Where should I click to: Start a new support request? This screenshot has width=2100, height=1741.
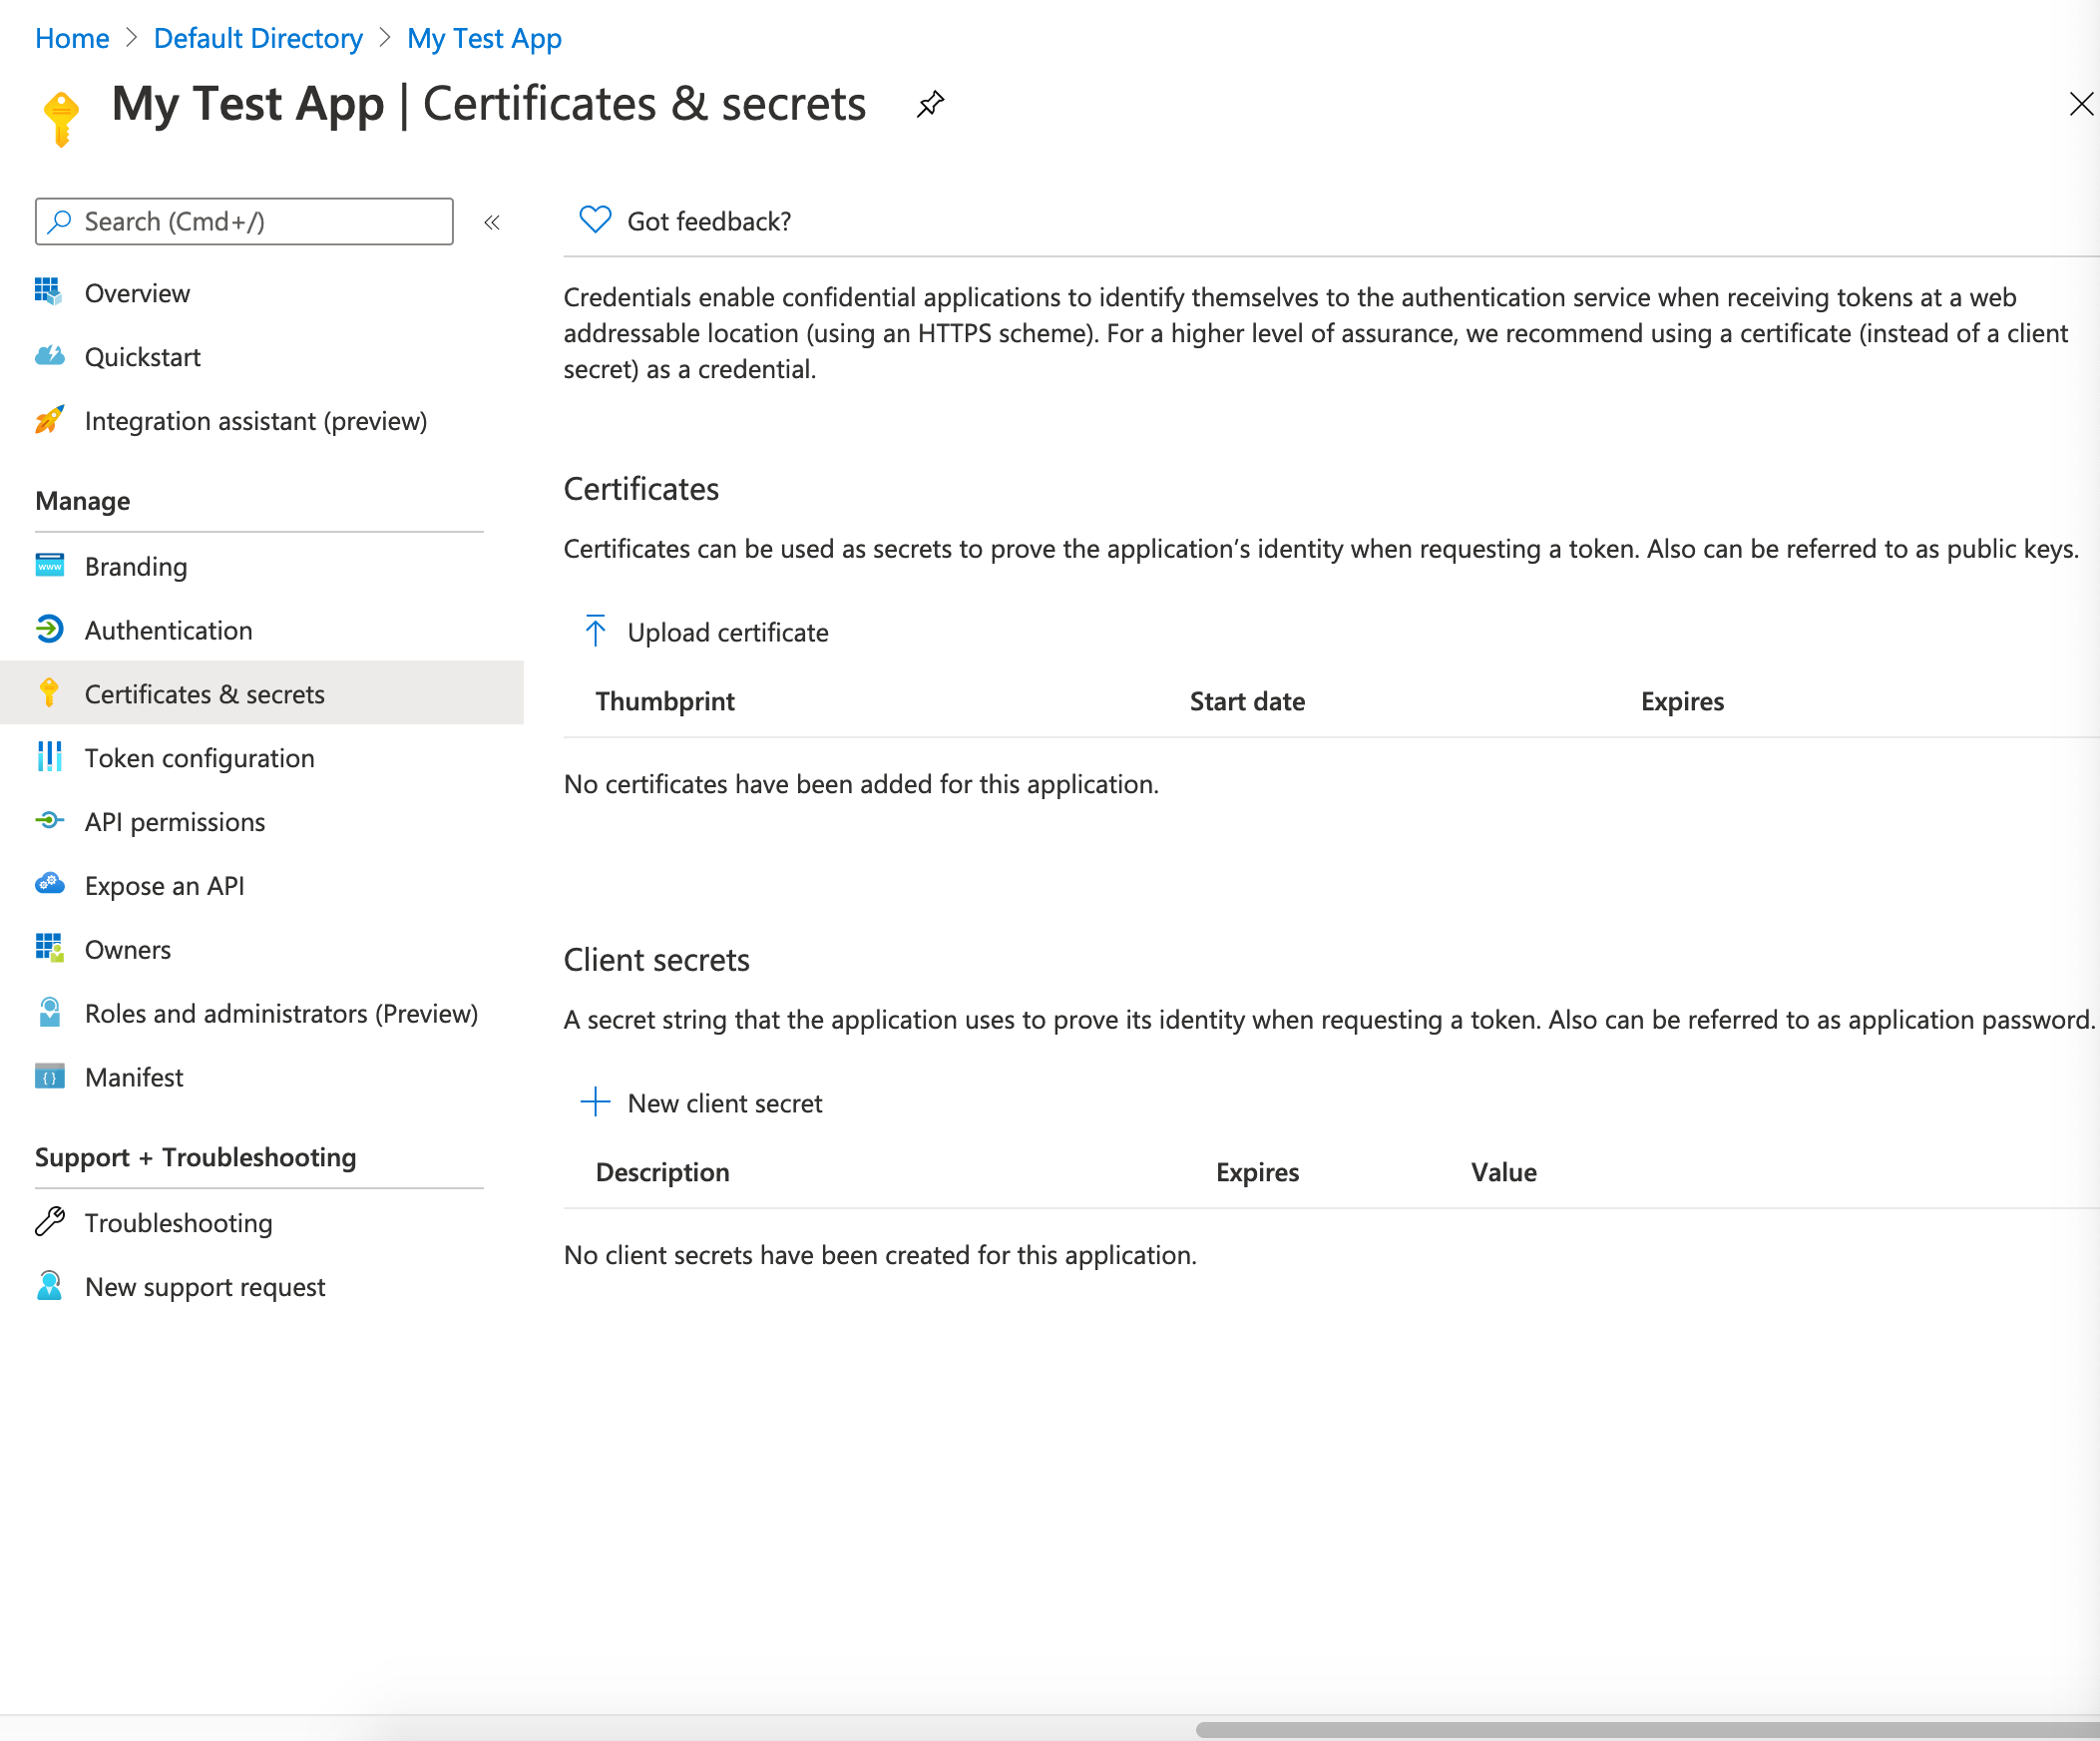205,1286
